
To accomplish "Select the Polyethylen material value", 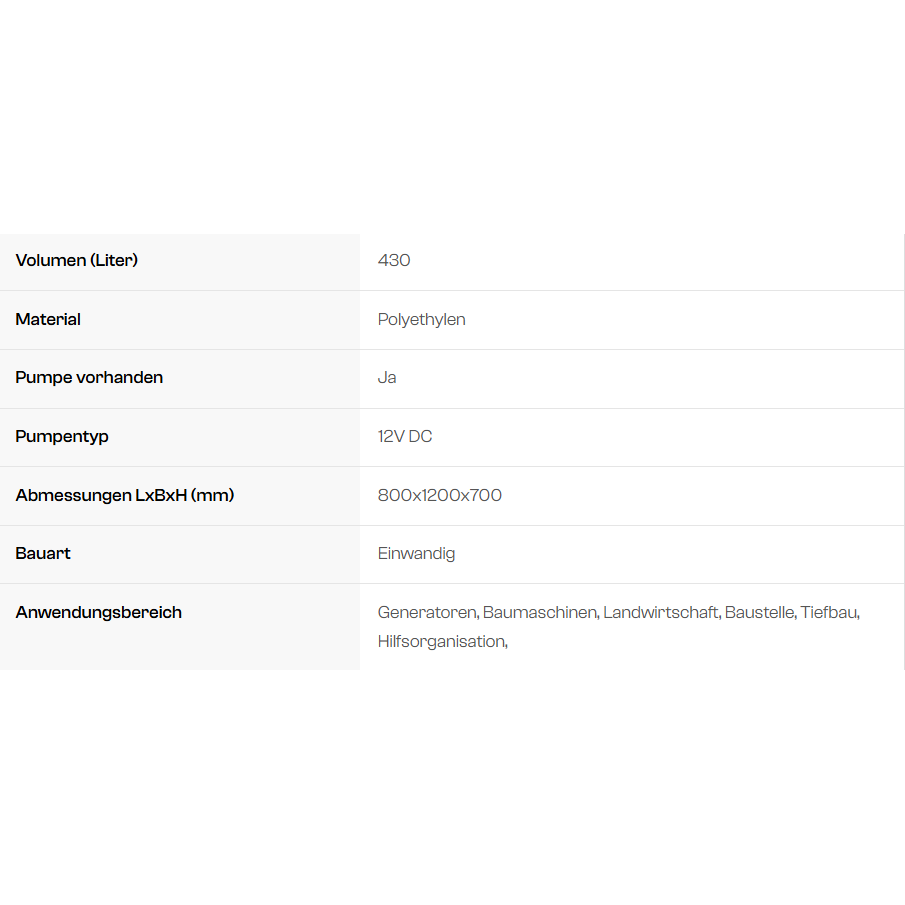I will 421,319.
